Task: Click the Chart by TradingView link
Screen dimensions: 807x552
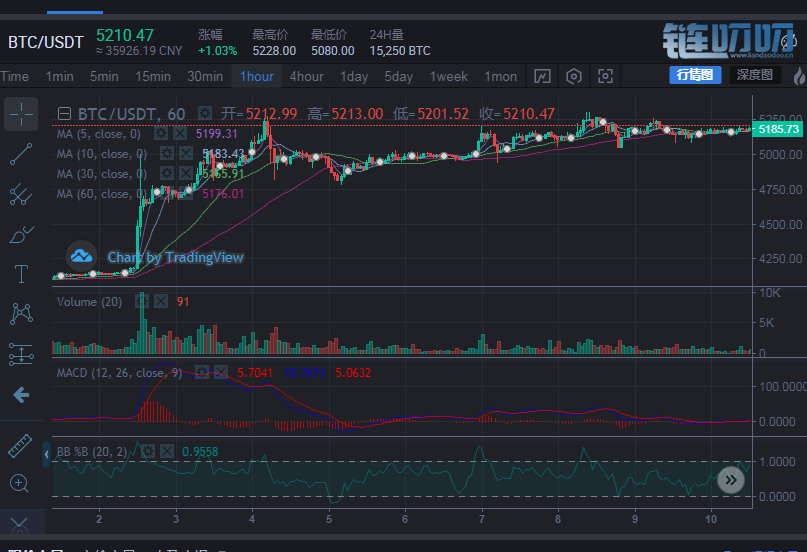Action: (x=175, y=257)
